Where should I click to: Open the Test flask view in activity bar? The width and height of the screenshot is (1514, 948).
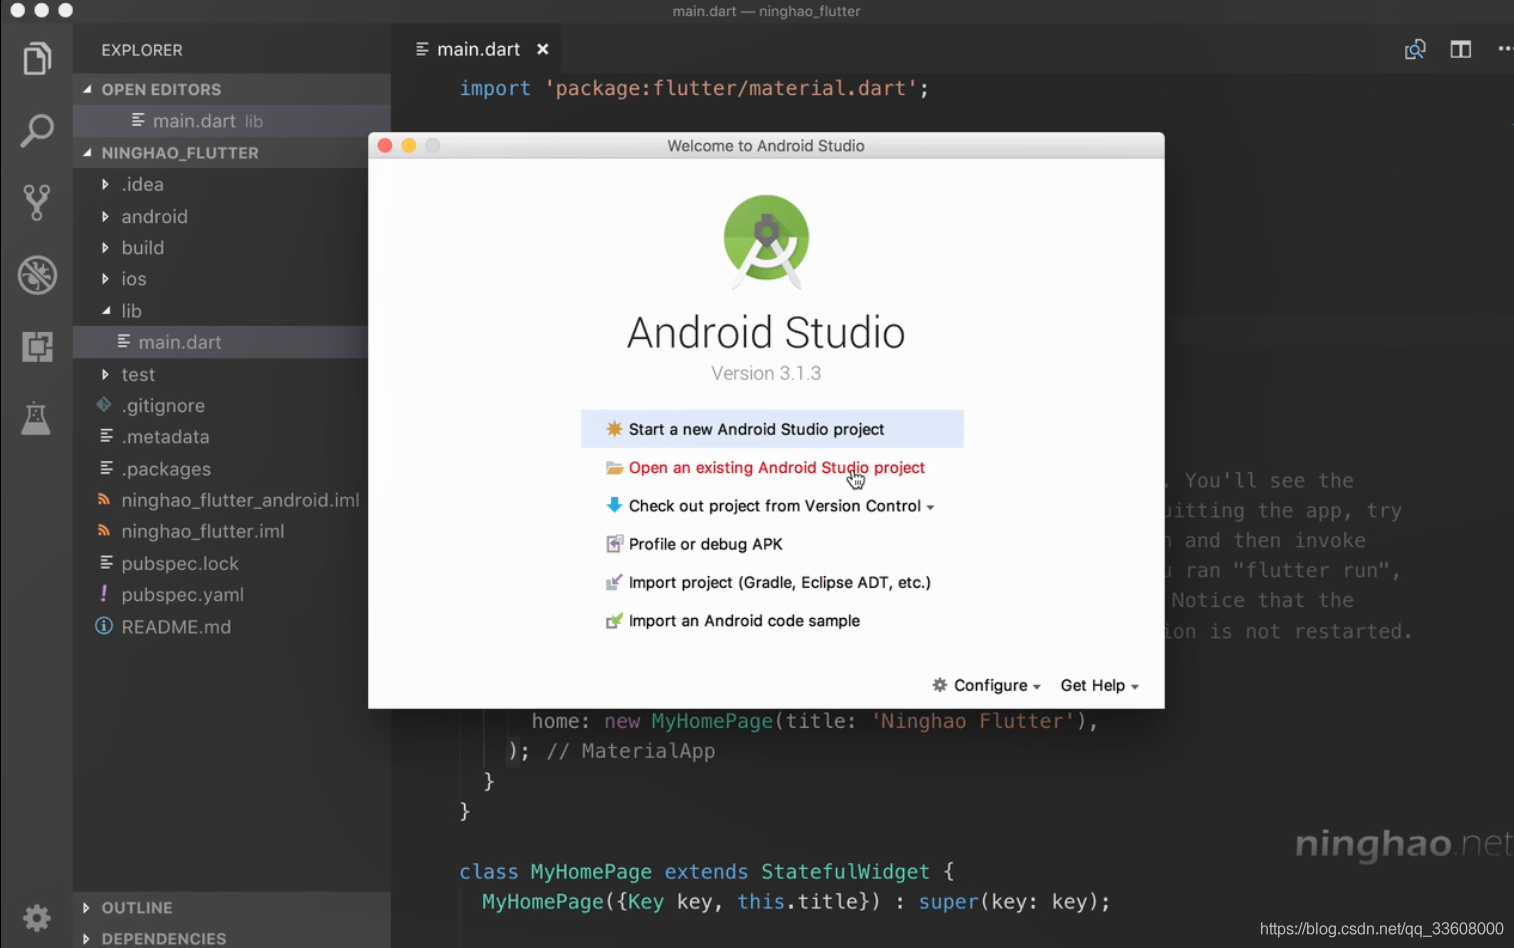pos(36,419)
